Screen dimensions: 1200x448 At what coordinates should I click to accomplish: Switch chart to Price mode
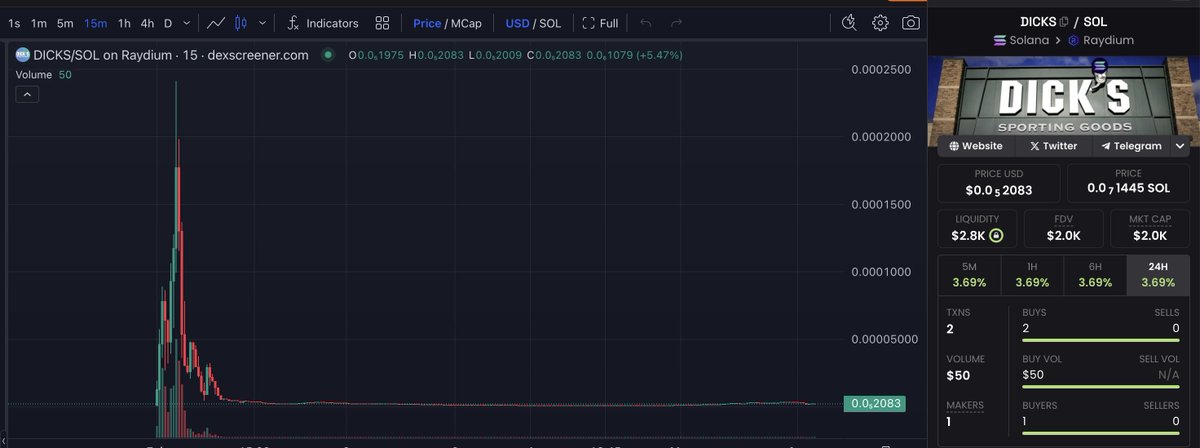tap(427, 22)
